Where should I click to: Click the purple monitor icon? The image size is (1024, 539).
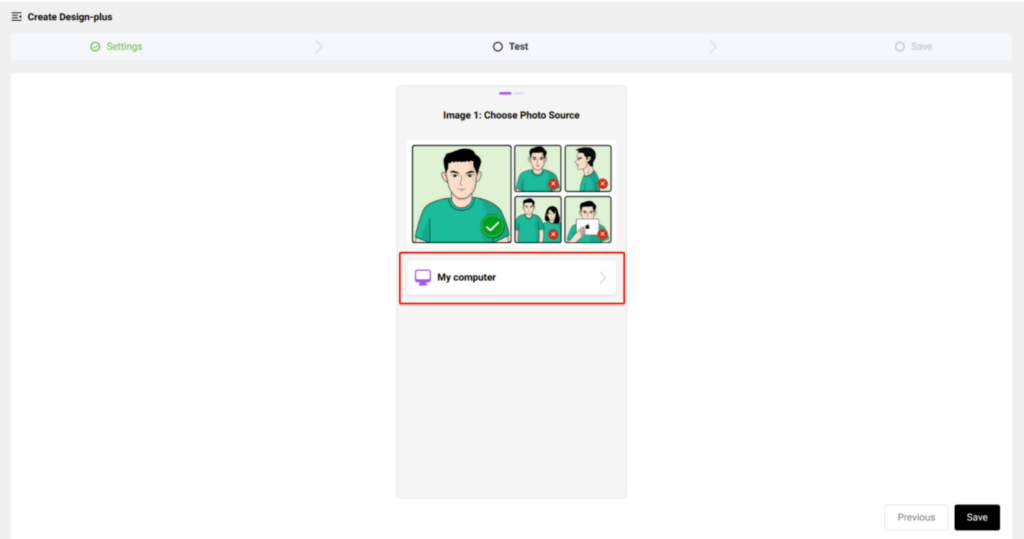pyautogui.click(x=423, y=278)
